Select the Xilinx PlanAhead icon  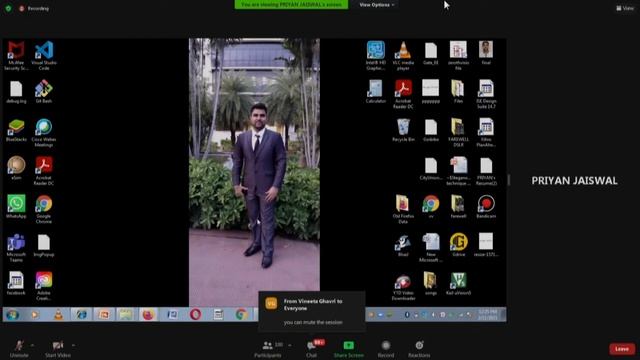[x=486, y=133]
